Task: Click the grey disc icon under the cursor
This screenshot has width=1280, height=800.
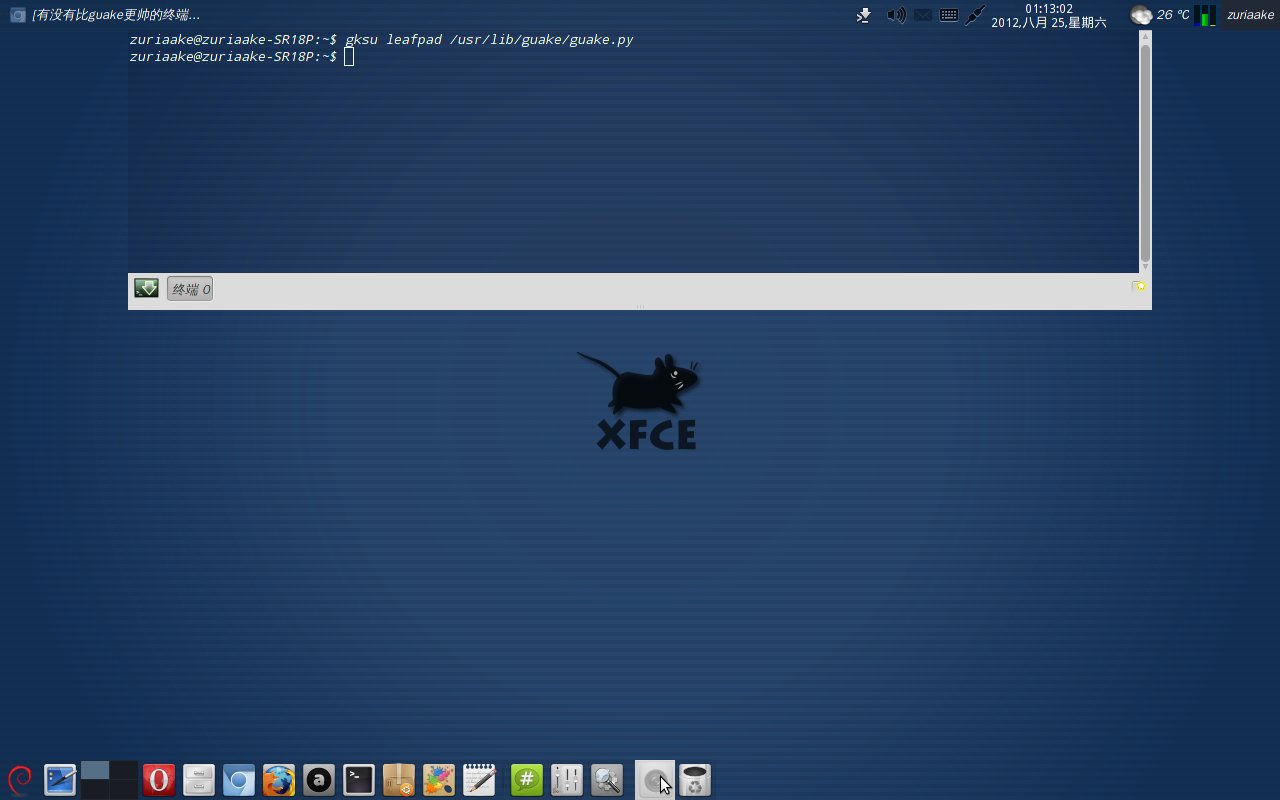Action: pos(655,779)
